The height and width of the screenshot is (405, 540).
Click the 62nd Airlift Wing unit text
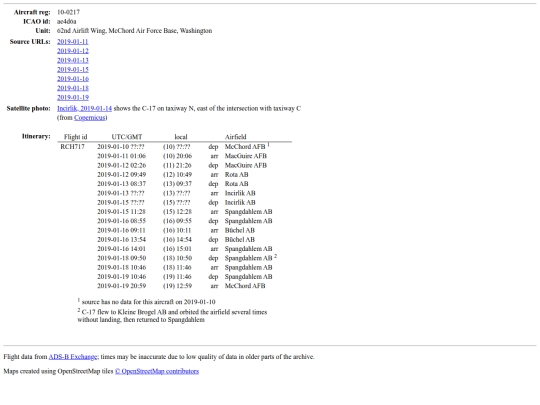coord(134,31)
